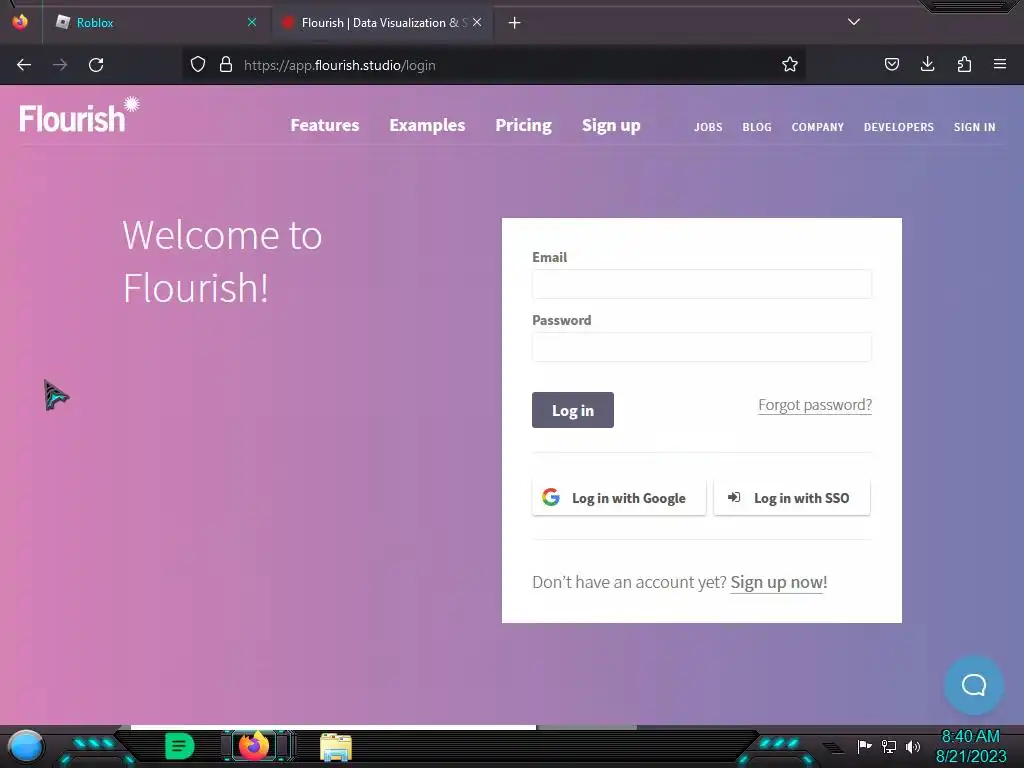Click the Action Center flag icon
Viewport: 1024px width, 768px height.
click(865, 746)
